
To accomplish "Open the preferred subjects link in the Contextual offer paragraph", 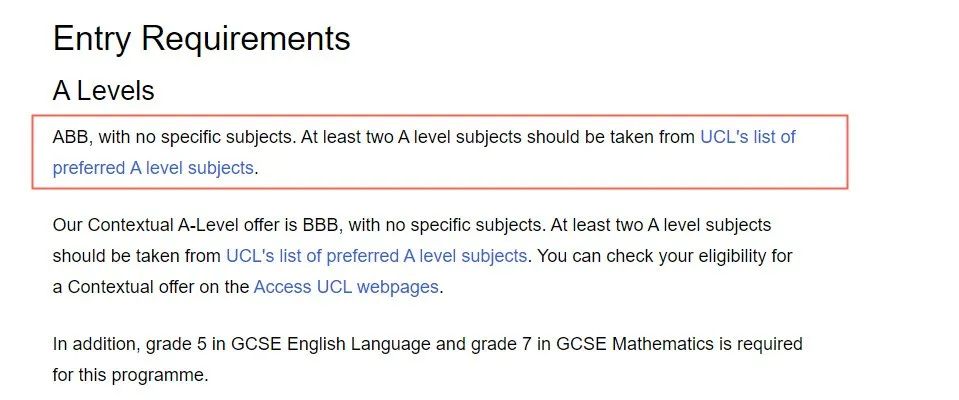I will pos(376,256).
